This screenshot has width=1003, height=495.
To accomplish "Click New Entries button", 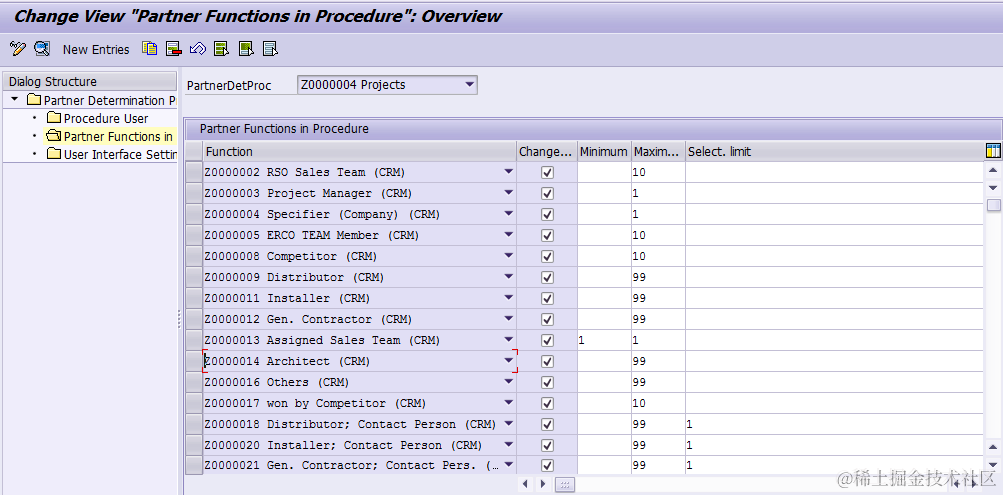I will pyautogui.click(x=96, y=49).
